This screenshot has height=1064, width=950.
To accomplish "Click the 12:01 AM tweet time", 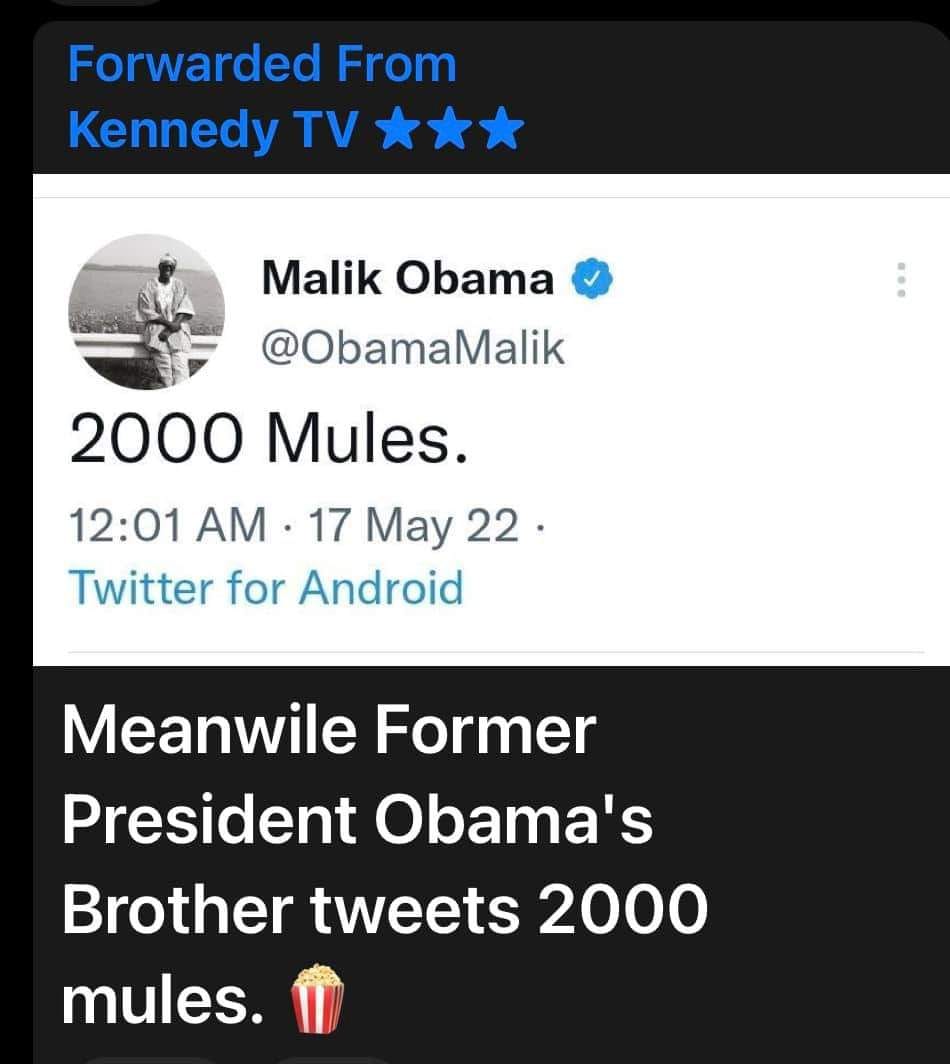I will (167, 524).
